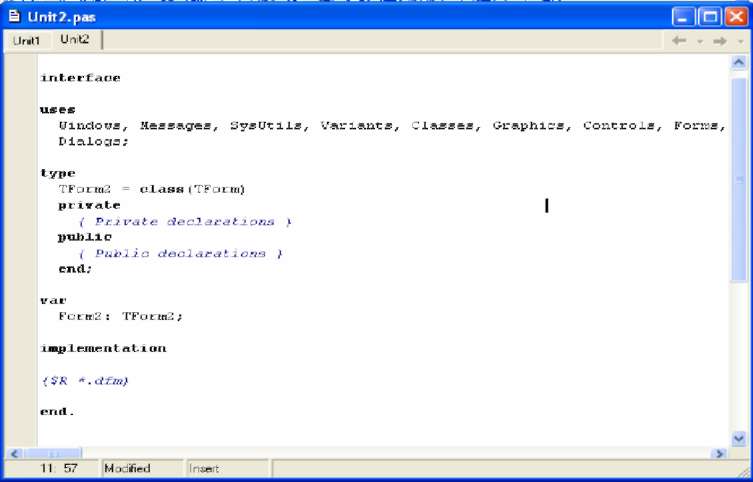
Task: Maximize the Unit2.pas window
Action: pos(710,17)
